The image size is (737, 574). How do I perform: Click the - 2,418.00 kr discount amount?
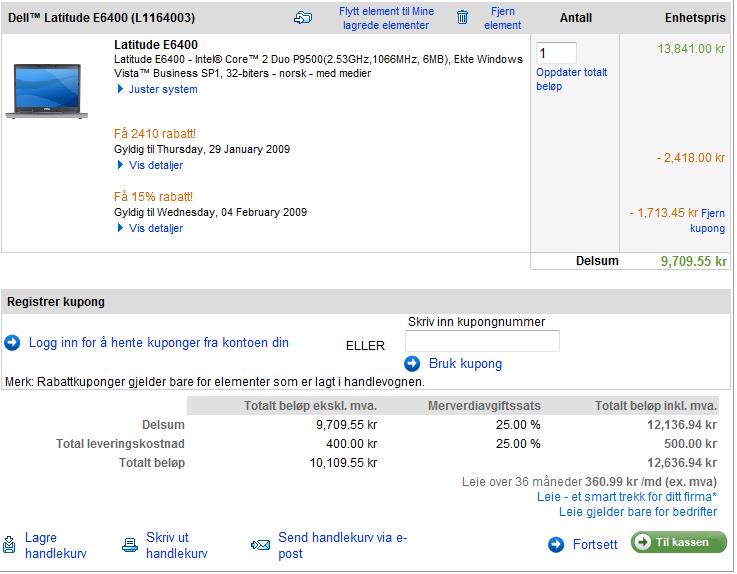(x=690, y=158)
